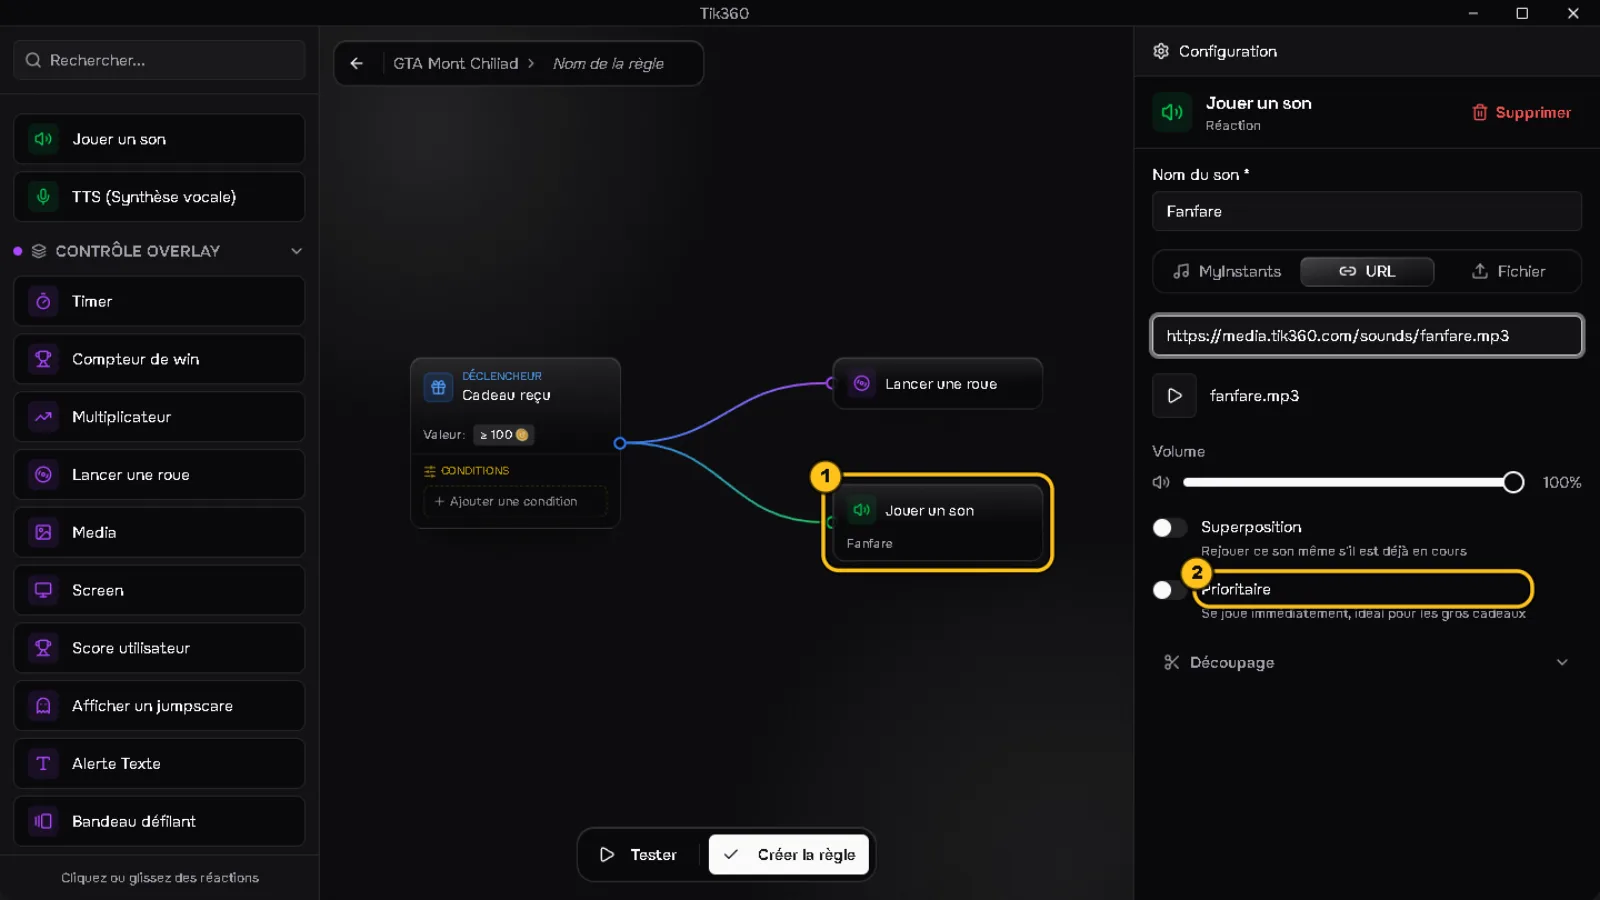Click the ghost icon of Afficher un jumpscare
Image resolution: width=1600 pixels, height=900 pixels.
(x=43, y=706)
